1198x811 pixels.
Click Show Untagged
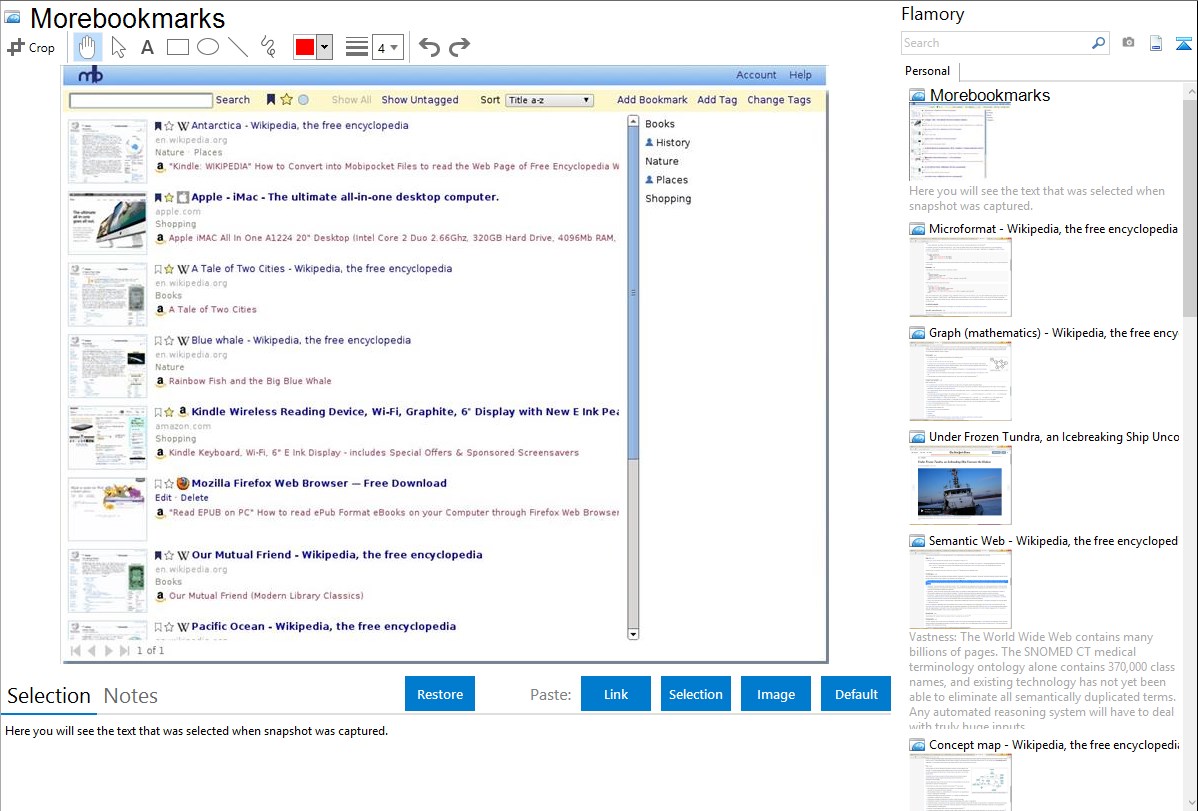pos(419,99)
